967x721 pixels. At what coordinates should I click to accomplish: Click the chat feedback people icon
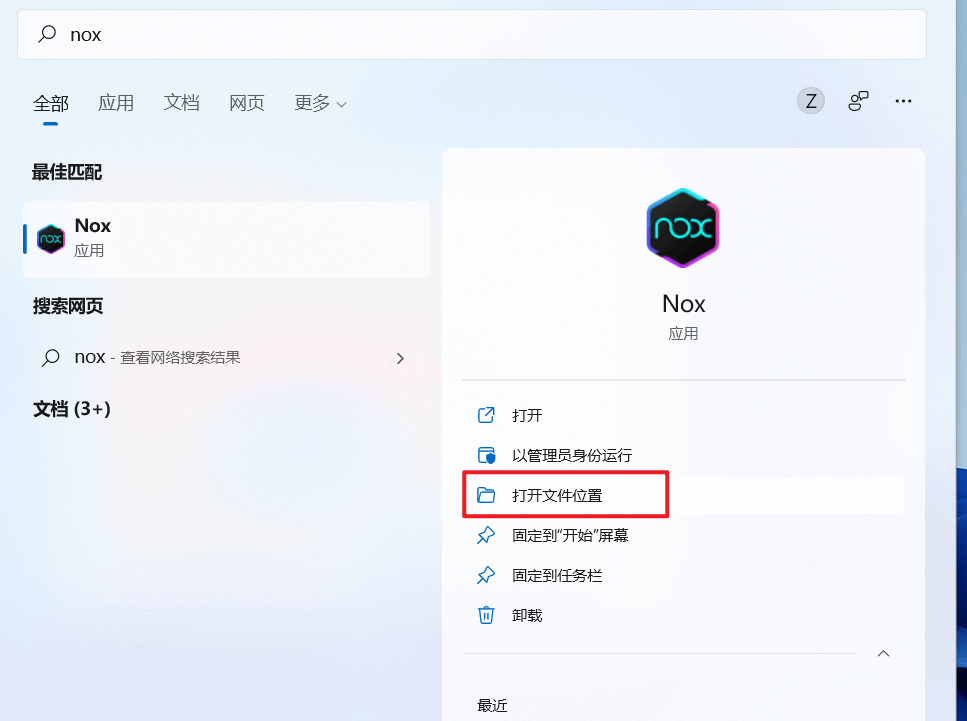click(858, 101)
